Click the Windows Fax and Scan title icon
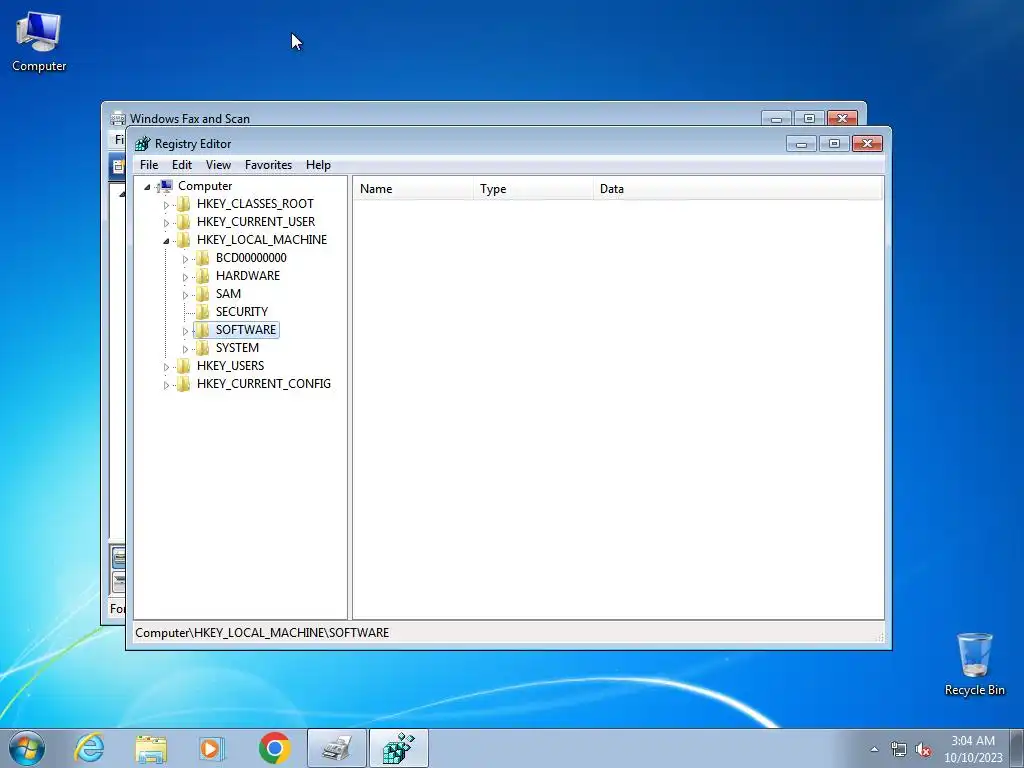This screenshot has height=768, width=1024. (118, 118)
